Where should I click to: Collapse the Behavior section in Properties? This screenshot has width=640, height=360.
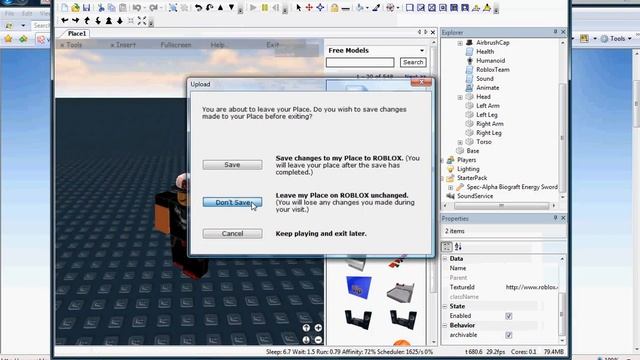(445, 325)
